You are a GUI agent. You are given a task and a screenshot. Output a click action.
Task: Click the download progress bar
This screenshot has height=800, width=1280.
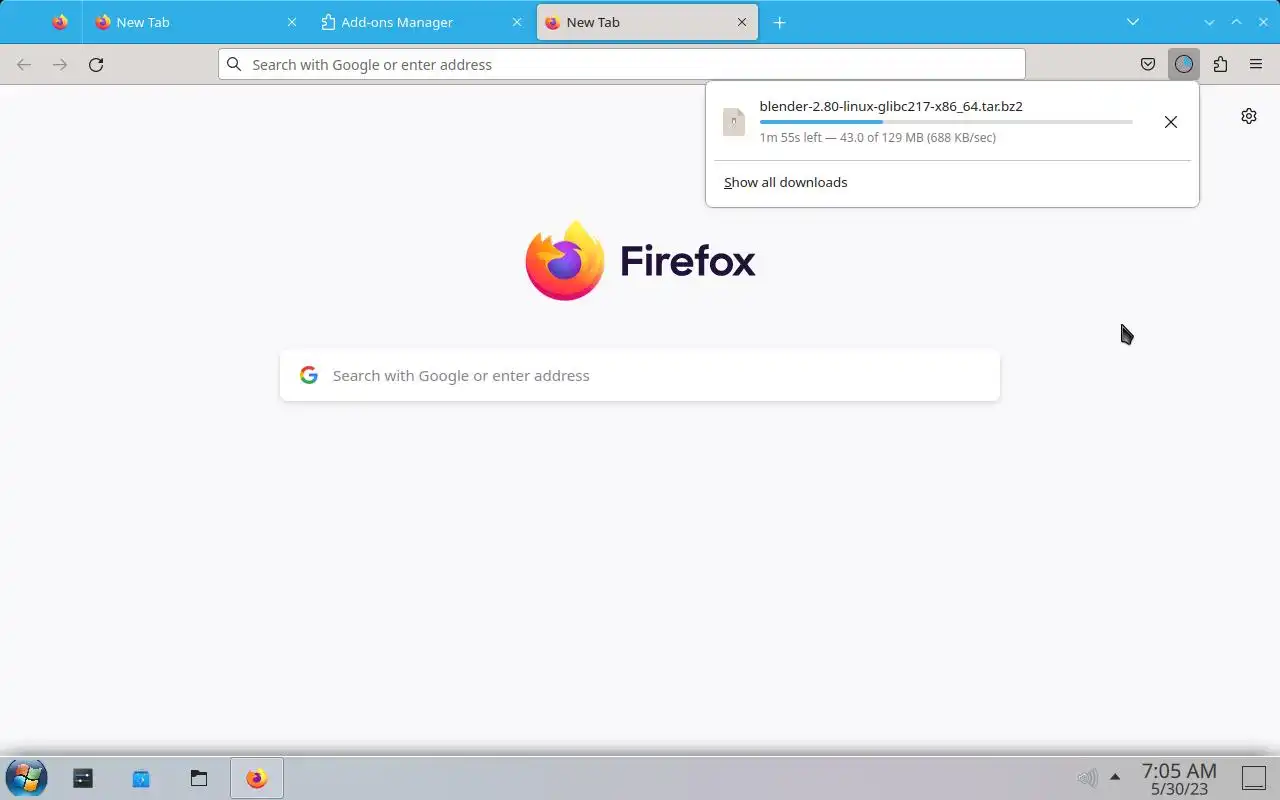[946, 122]
